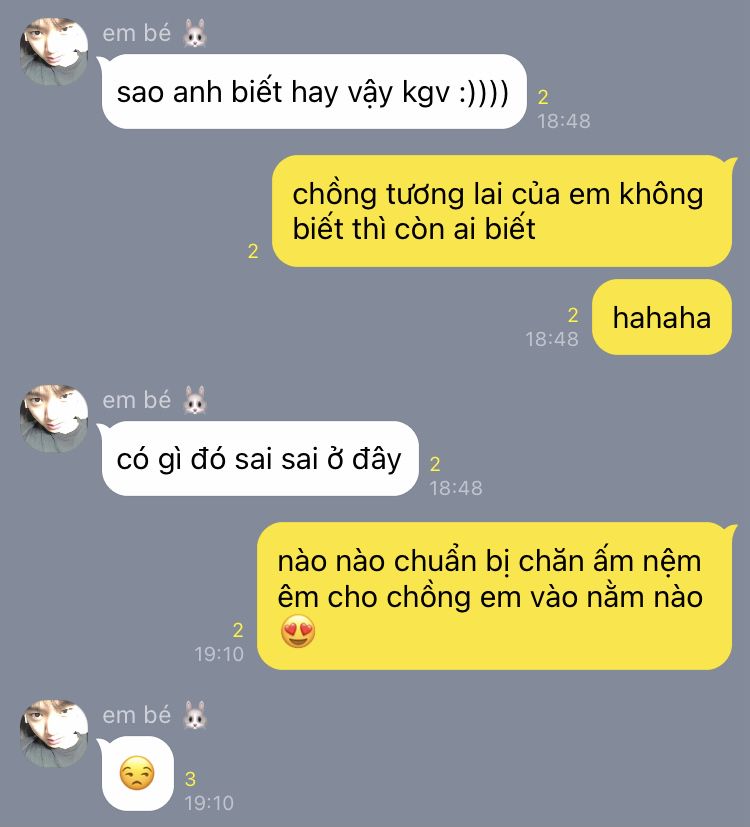Tap the unamused face emoji message
The width and height of the screenshot is (750, 827).
coord(137,773)
